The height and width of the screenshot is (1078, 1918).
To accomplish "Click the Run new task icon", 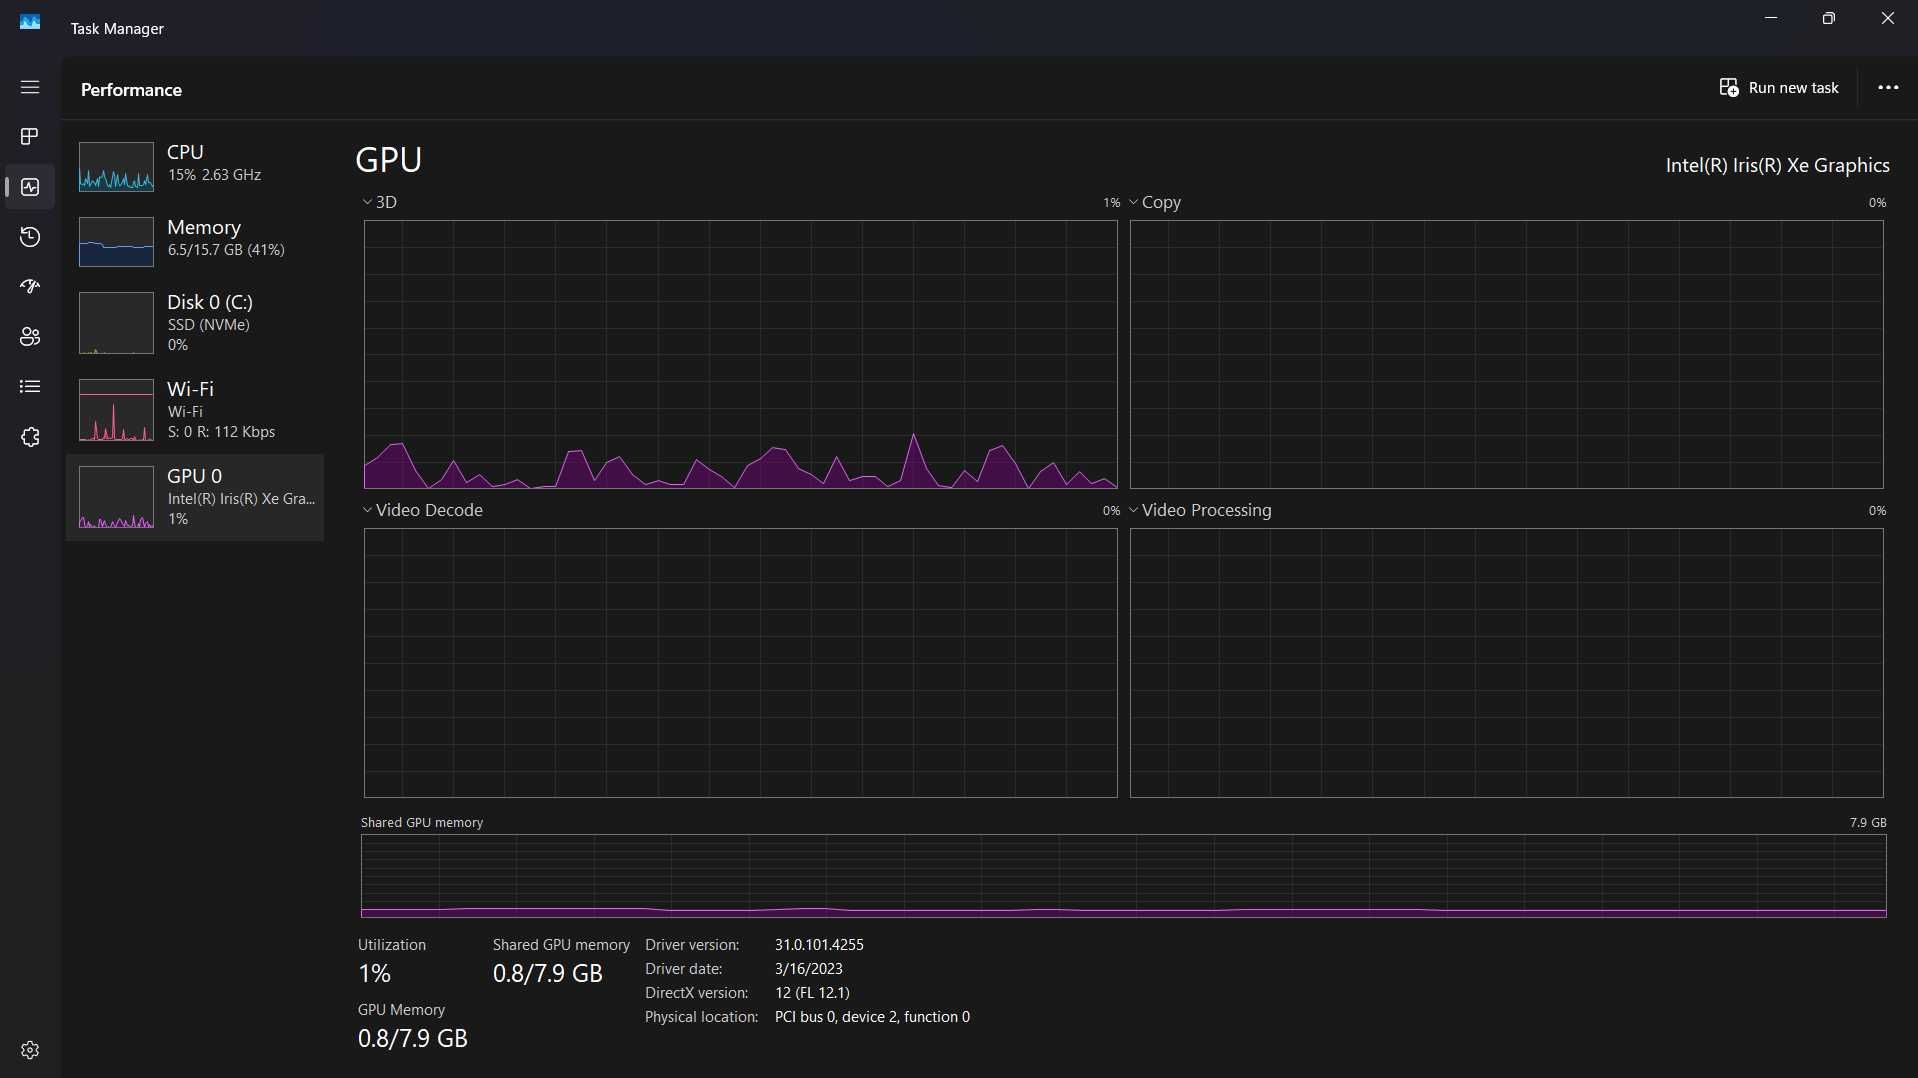I will [1729, 88].
